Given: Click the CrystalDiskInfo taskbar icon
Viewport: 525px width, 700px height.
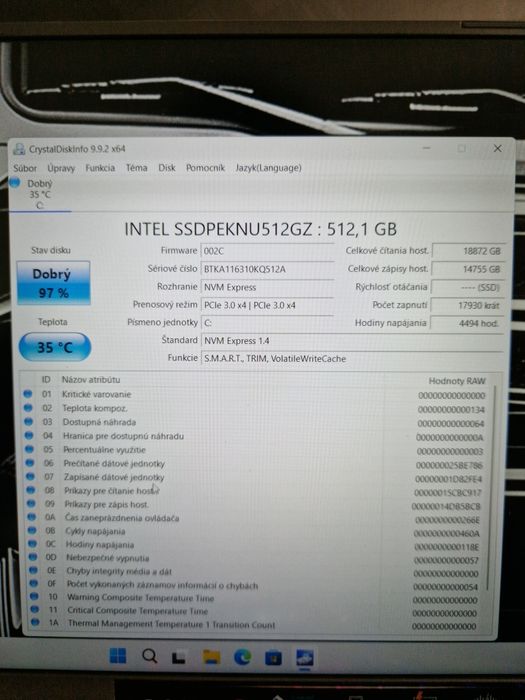Looking at the screenshot, I should (x=305, y=658).
